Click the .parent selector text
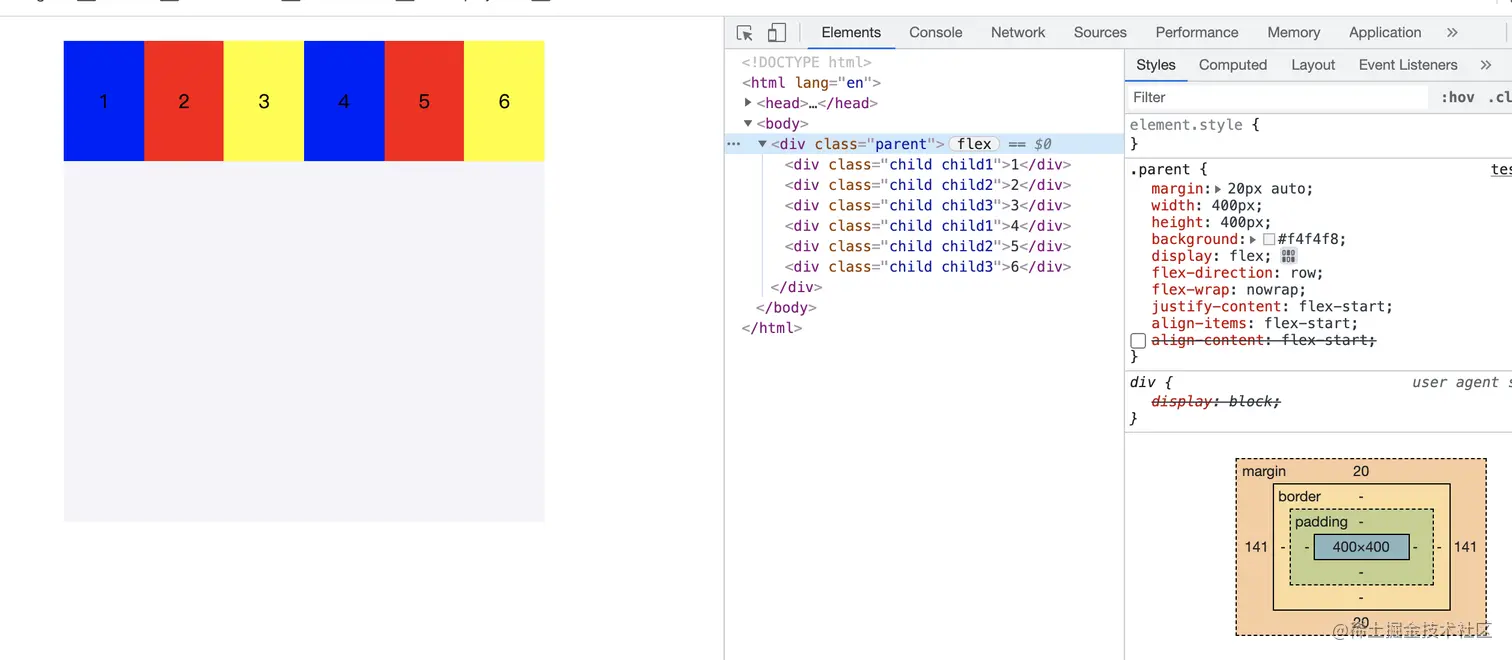Viewport: 1512px width, 660px height. point(1159,170)
